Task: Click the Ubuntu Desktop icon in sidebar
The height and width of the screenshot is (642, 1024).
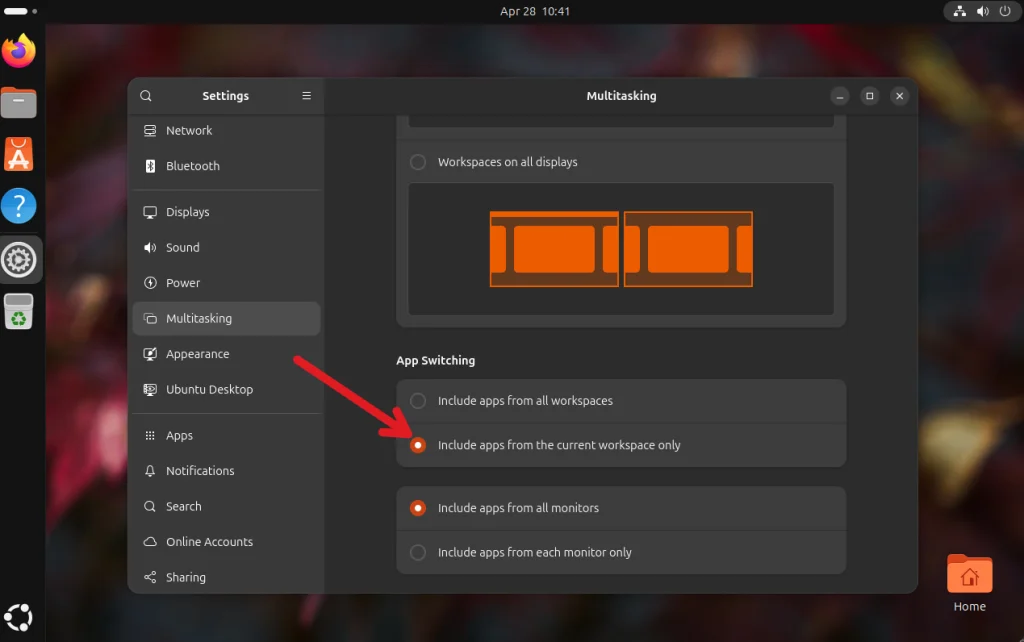Action: coord(150,389)
